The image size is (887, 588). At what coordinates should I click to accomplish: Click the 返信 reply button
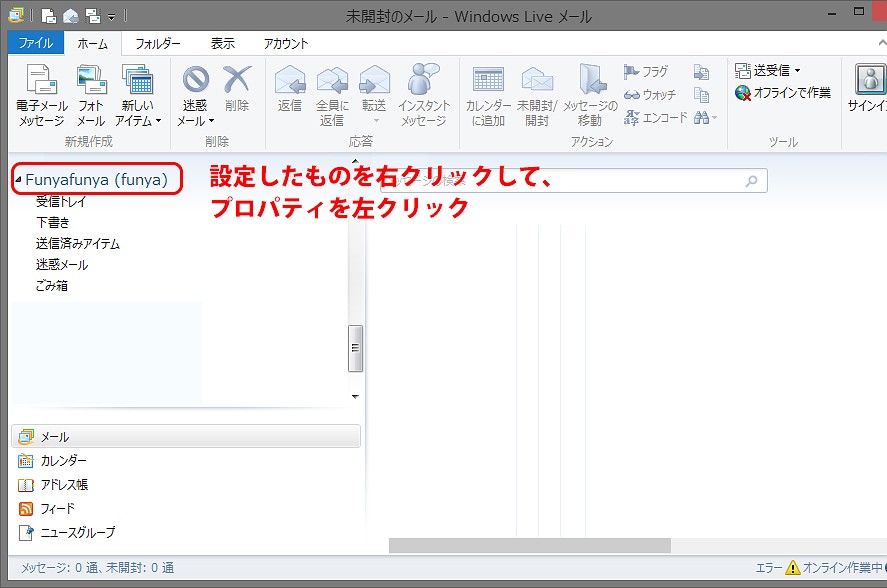point(290,88)
